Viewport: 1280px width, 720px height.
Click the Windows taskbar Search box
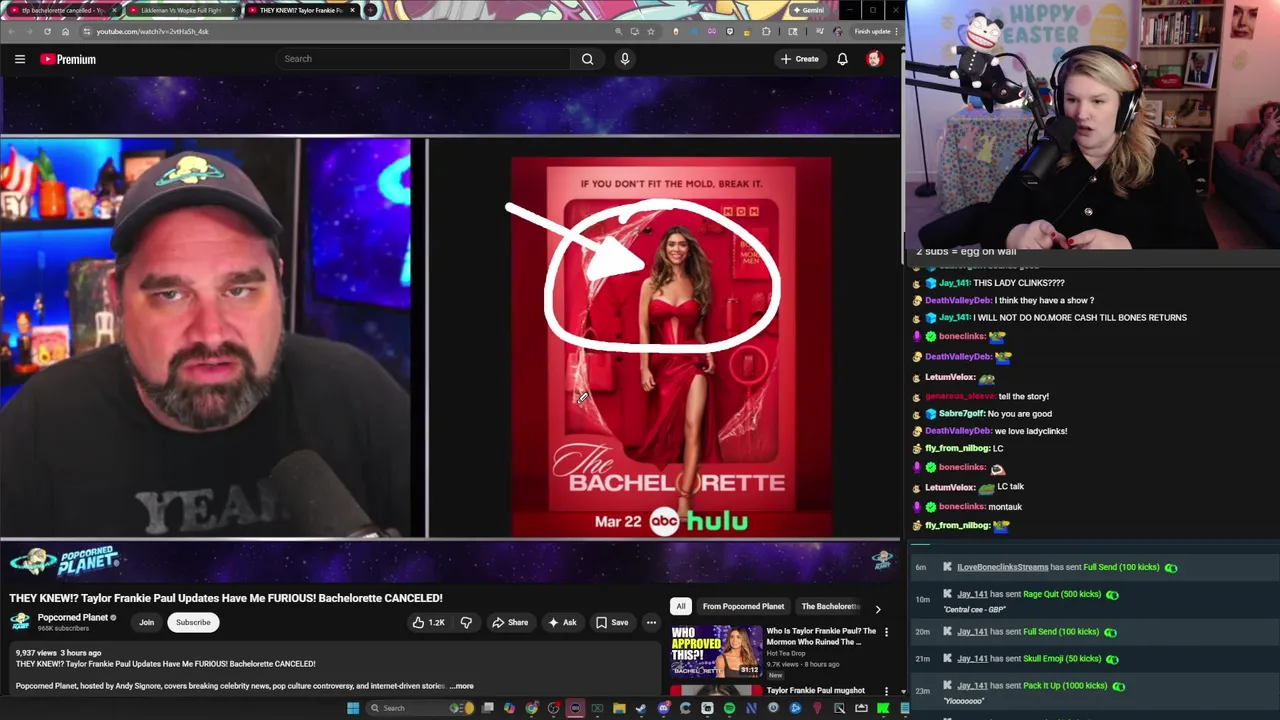pos(420,708)
